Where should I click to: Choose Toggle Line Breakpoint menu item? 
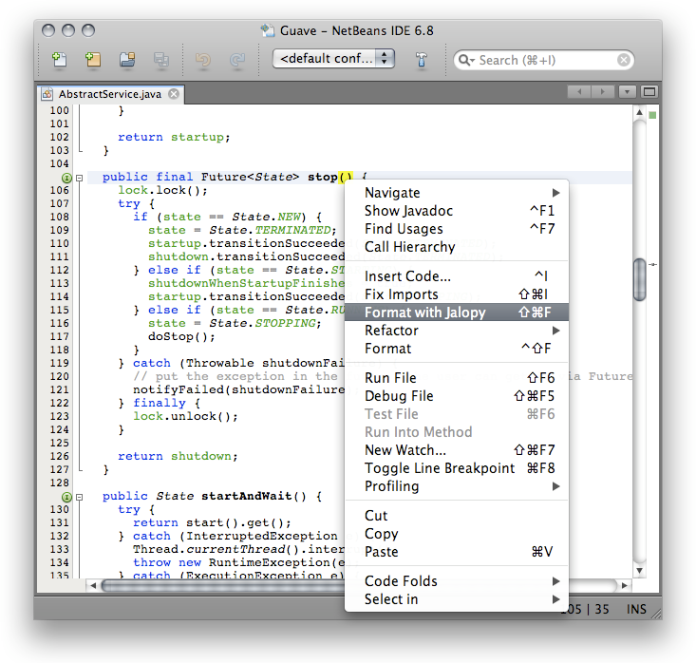tap(457, 468)
